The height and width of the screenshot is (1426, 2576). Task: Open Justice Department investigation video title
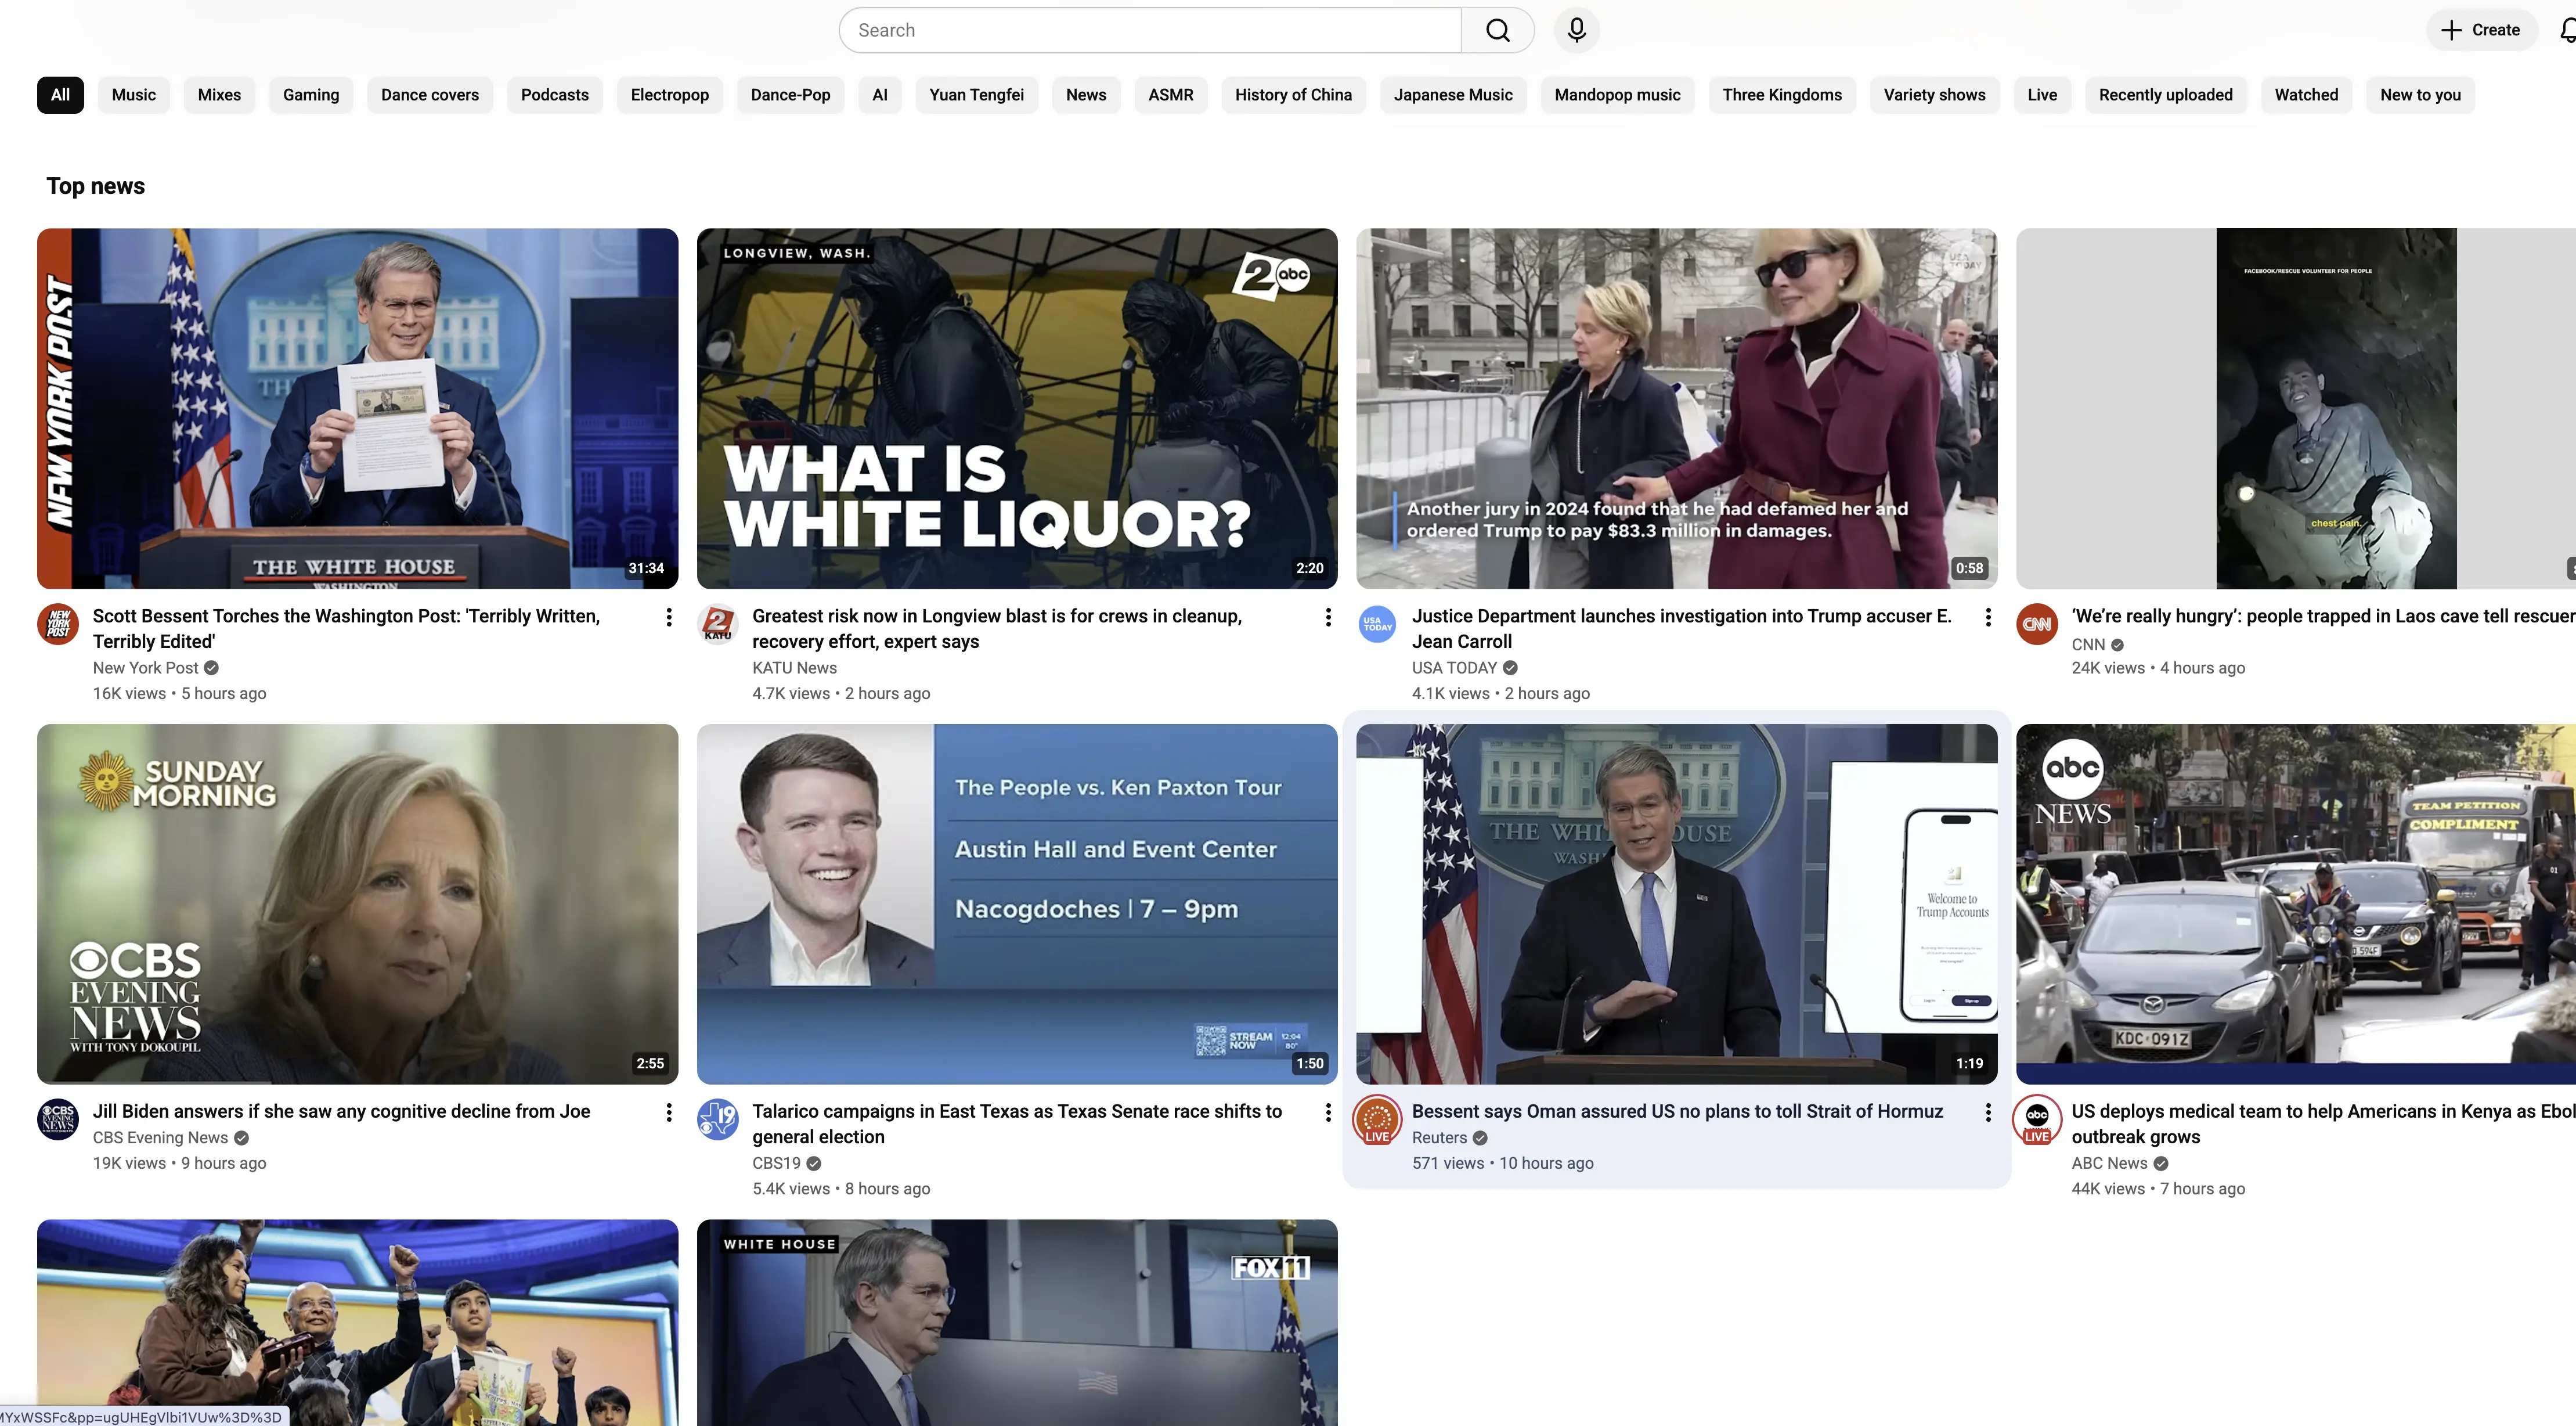point(1681,629)
